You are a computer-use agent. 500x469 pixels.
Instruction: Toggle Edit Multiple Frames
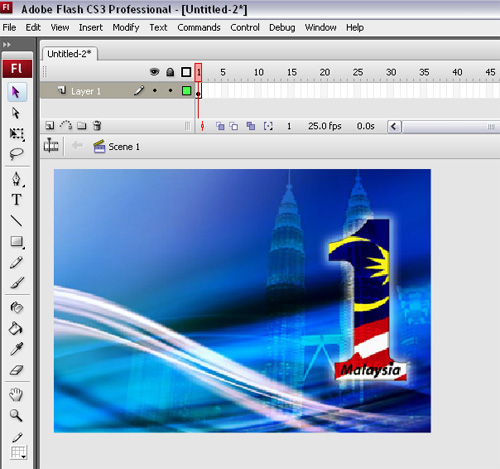click(x=251, y=126)
